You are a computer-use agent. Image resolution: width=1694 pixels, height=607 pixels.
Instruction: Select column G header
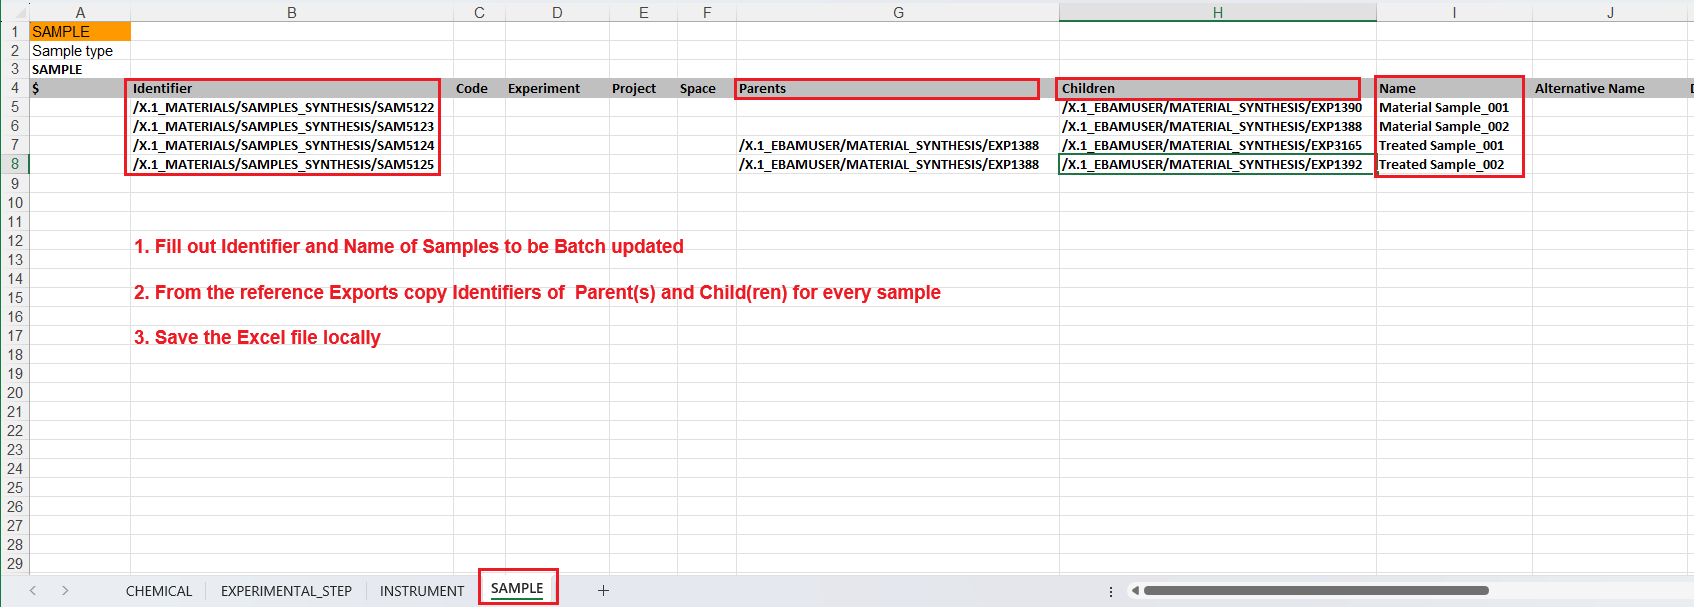(x=898, y=13)
